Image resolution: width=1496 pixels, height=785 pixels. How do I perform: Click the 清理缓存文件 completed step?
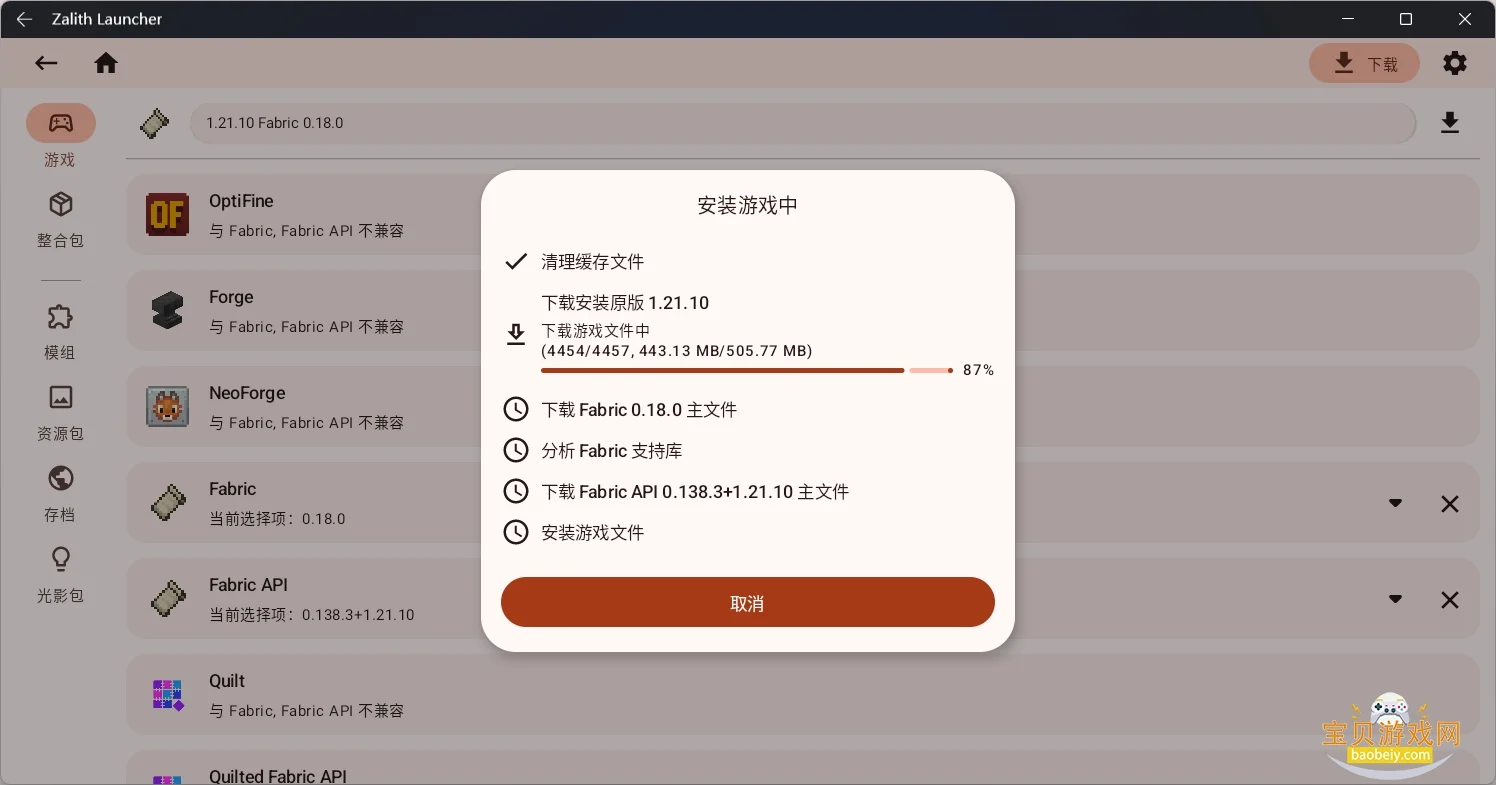593,262
